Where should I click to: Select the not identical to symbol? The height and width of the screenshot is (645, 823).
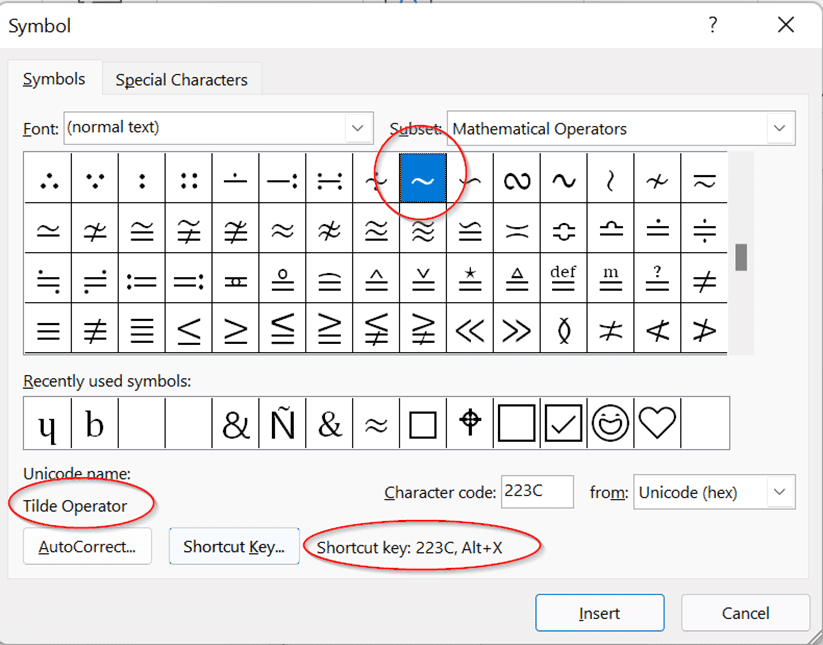tap(95, 329)
